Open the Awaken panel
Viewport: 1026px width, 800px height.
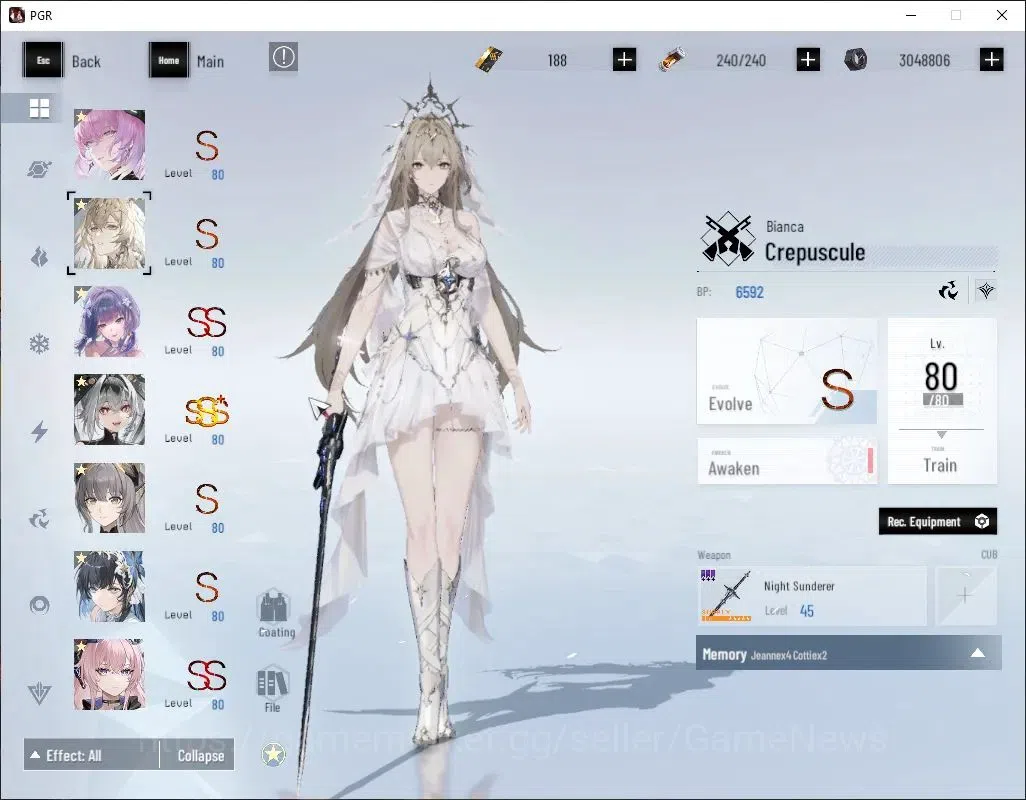[x=787, y=461]
